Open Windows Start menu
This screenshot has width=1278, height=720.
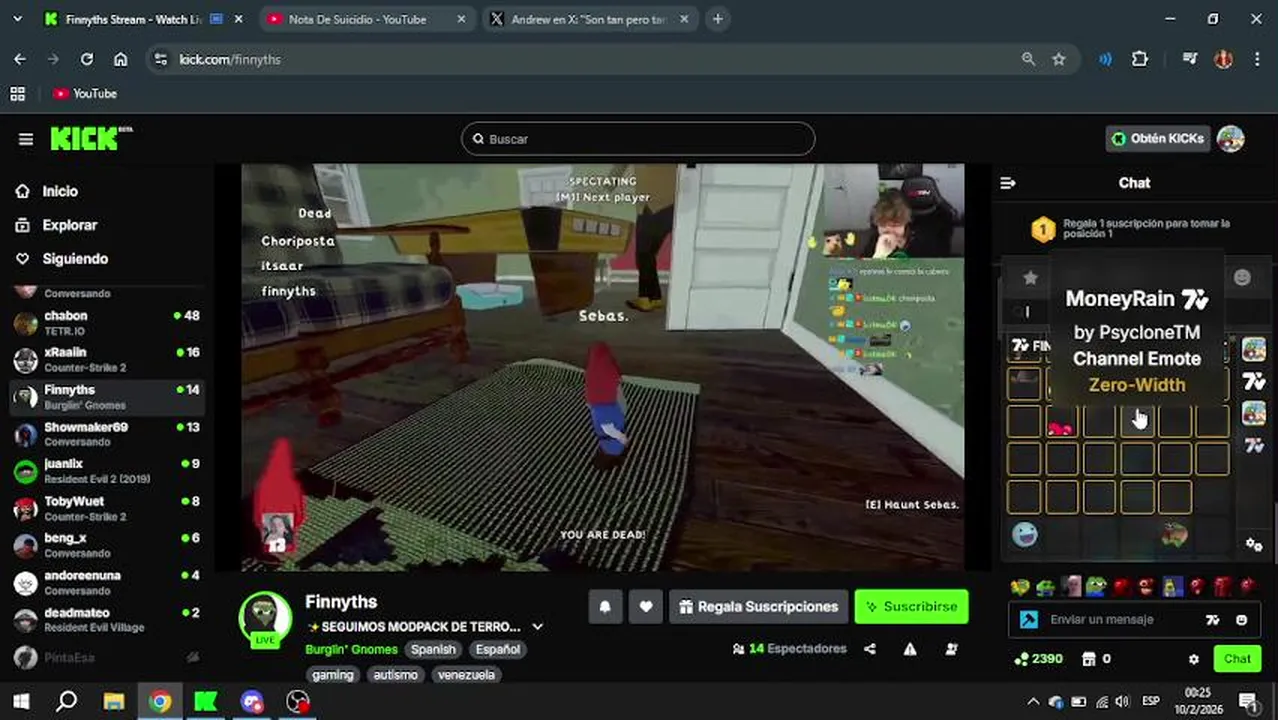point(21,701)
